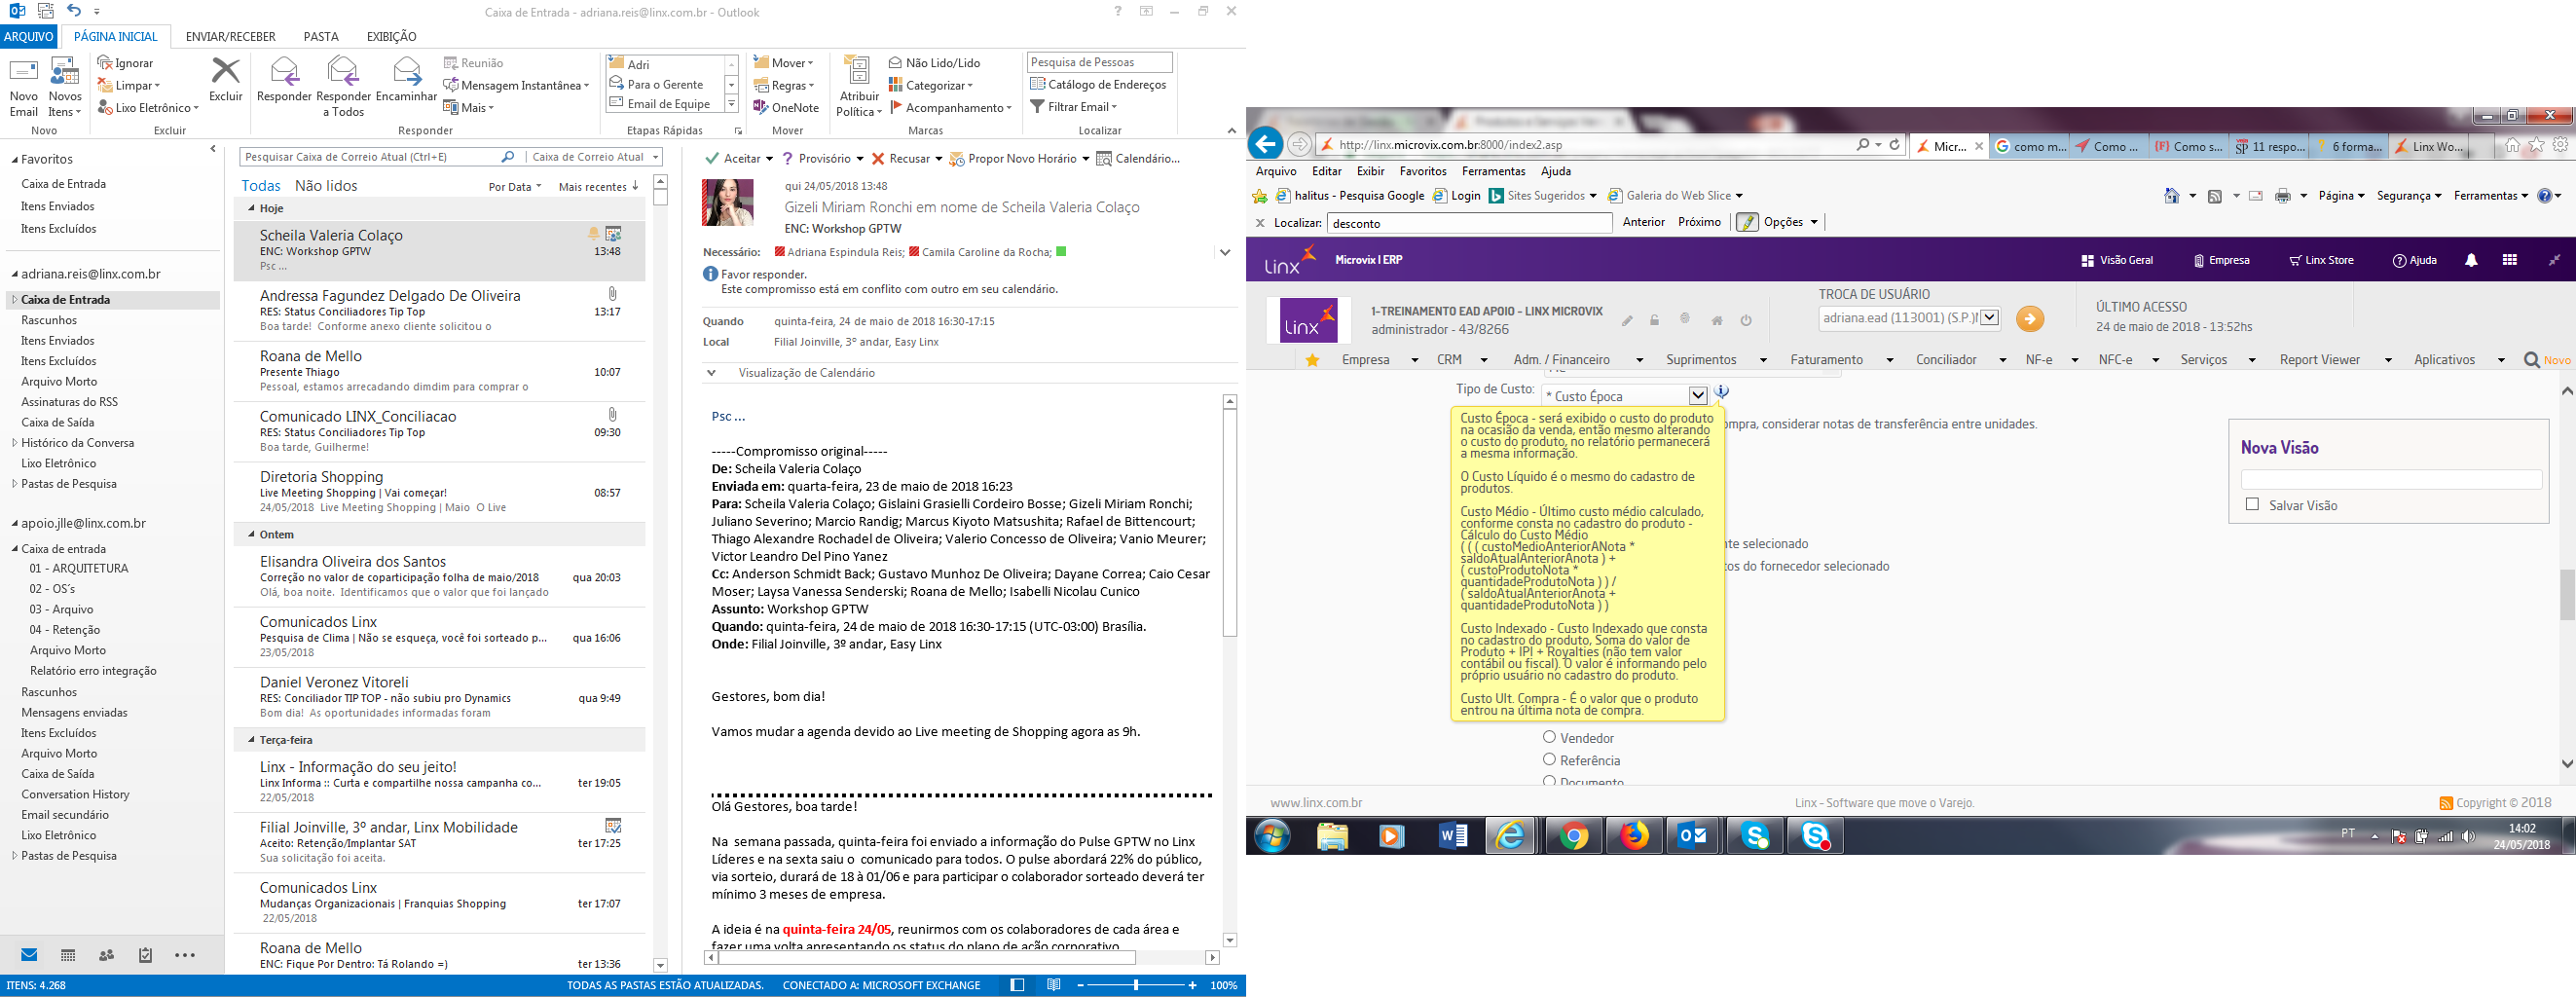Click Ignorar in the Excluir group
Viewport: 2576px width, 997px height.
[x=125, y=63]
